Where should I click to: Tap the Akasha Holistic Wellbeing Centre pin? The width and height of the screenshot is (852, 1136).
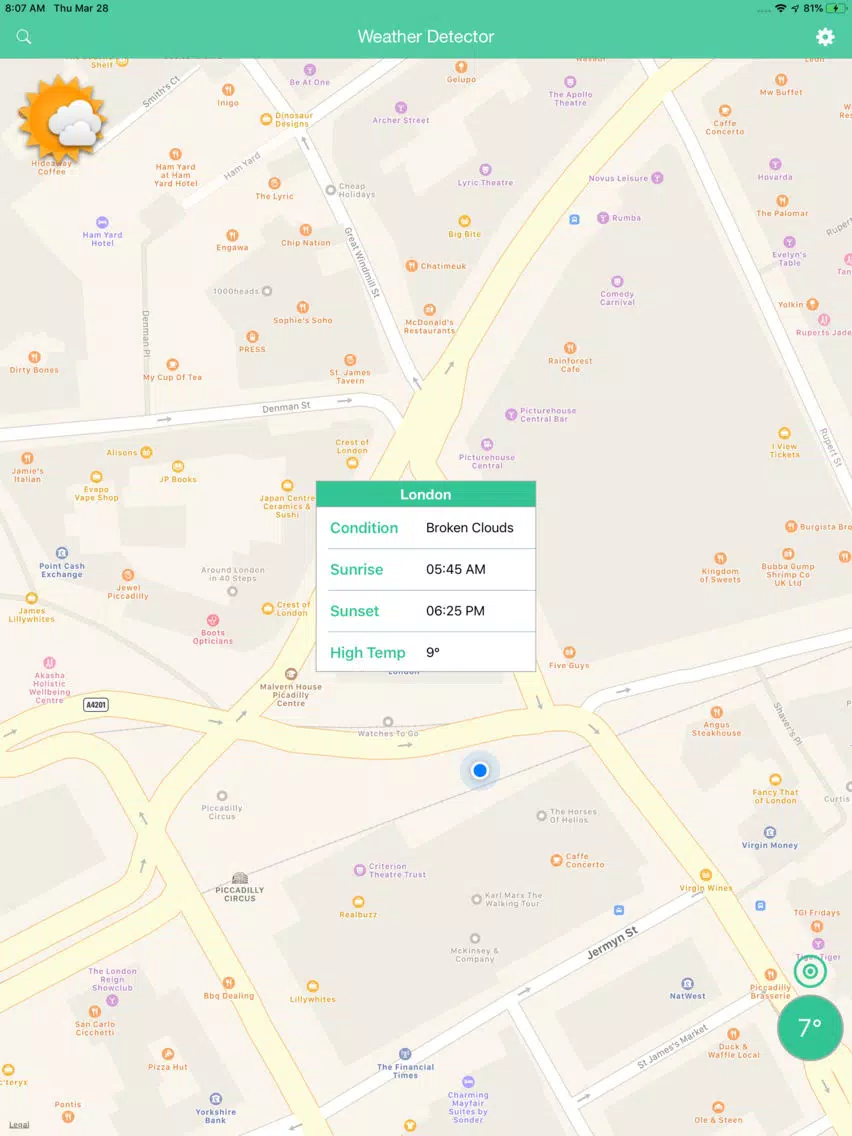pos(49,662)
